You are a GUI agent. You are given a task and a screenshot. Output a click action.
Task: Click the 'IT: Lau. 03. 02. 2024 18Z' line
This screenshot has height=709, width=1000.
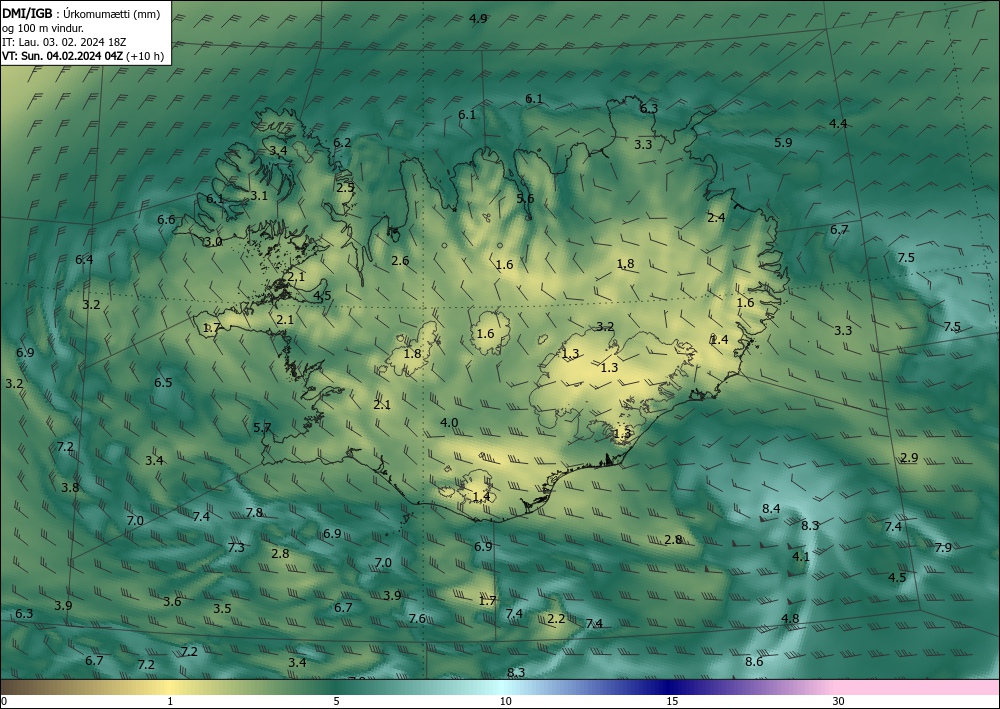pos(64,42)
